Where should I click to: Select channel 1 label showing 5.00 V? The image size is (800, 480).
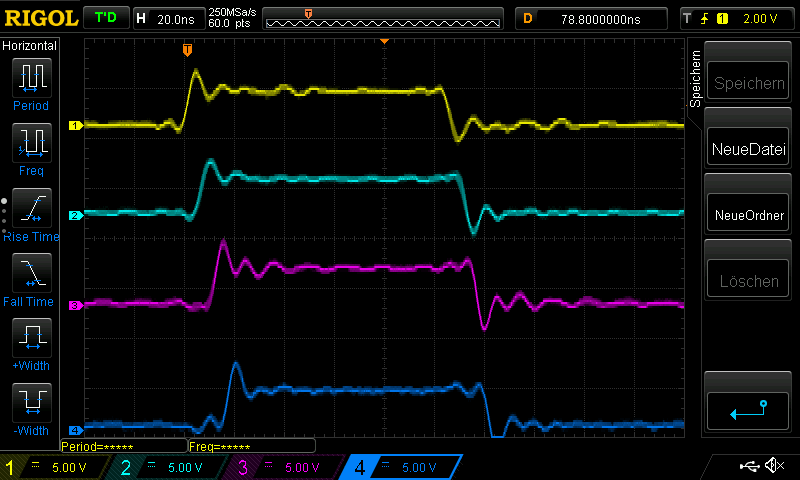click(x=55, y=467)
